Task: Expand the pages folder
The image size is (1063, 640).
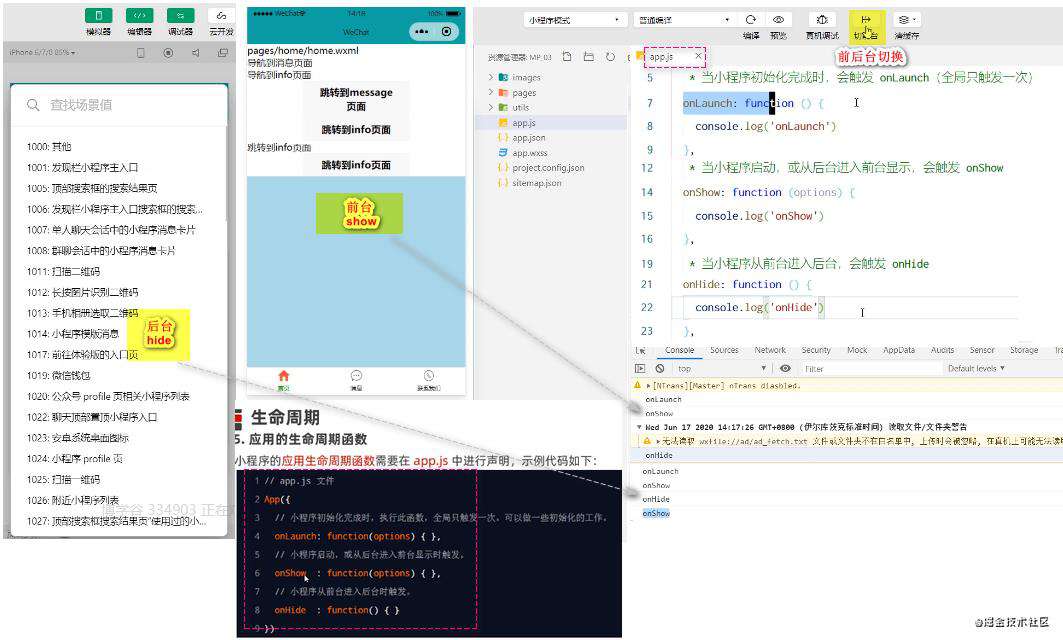Action: click(x=491, y=92)
